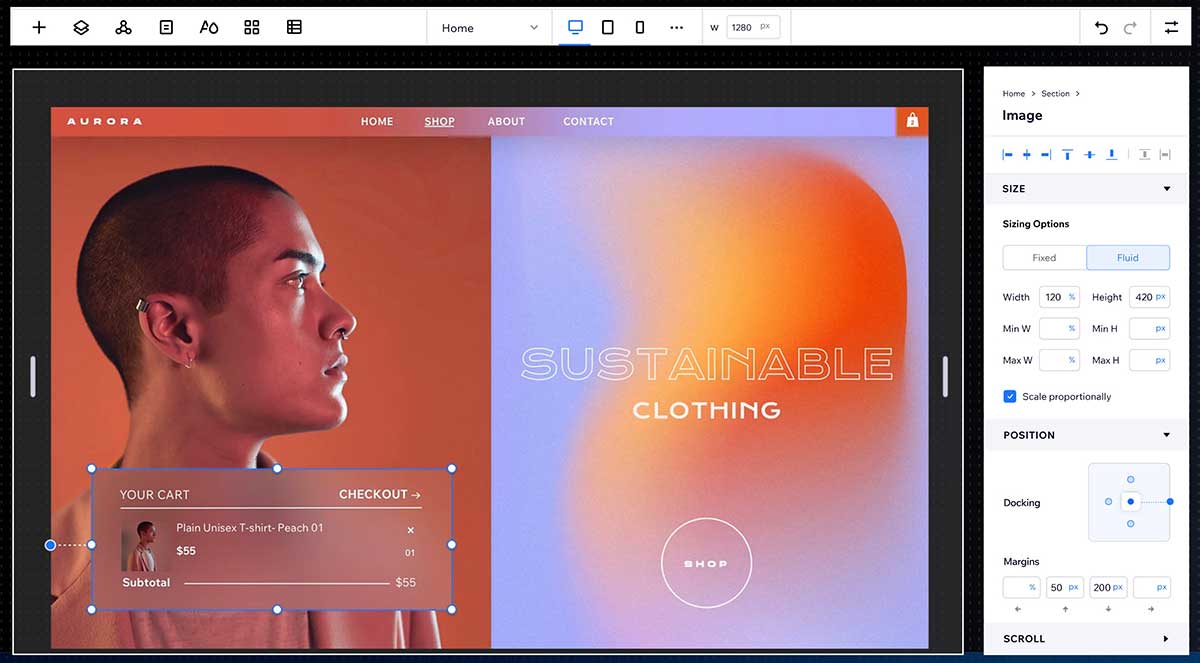Switch to mobile breakpoint view
Image resolution: width=1200 pixels, height=663 pixels.
(640, 28)
